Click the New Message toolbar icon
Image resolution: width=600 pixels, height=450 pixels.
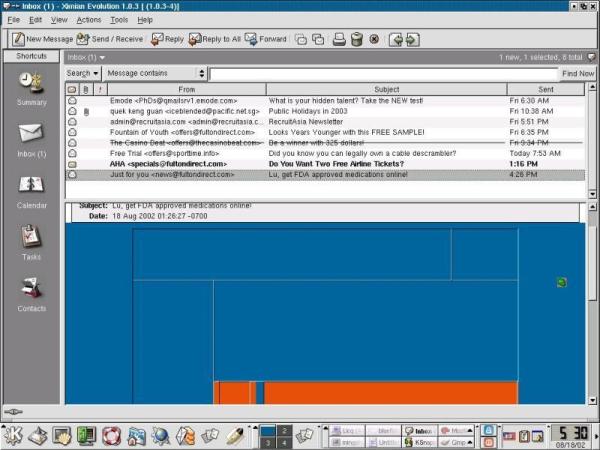[18, 39]
